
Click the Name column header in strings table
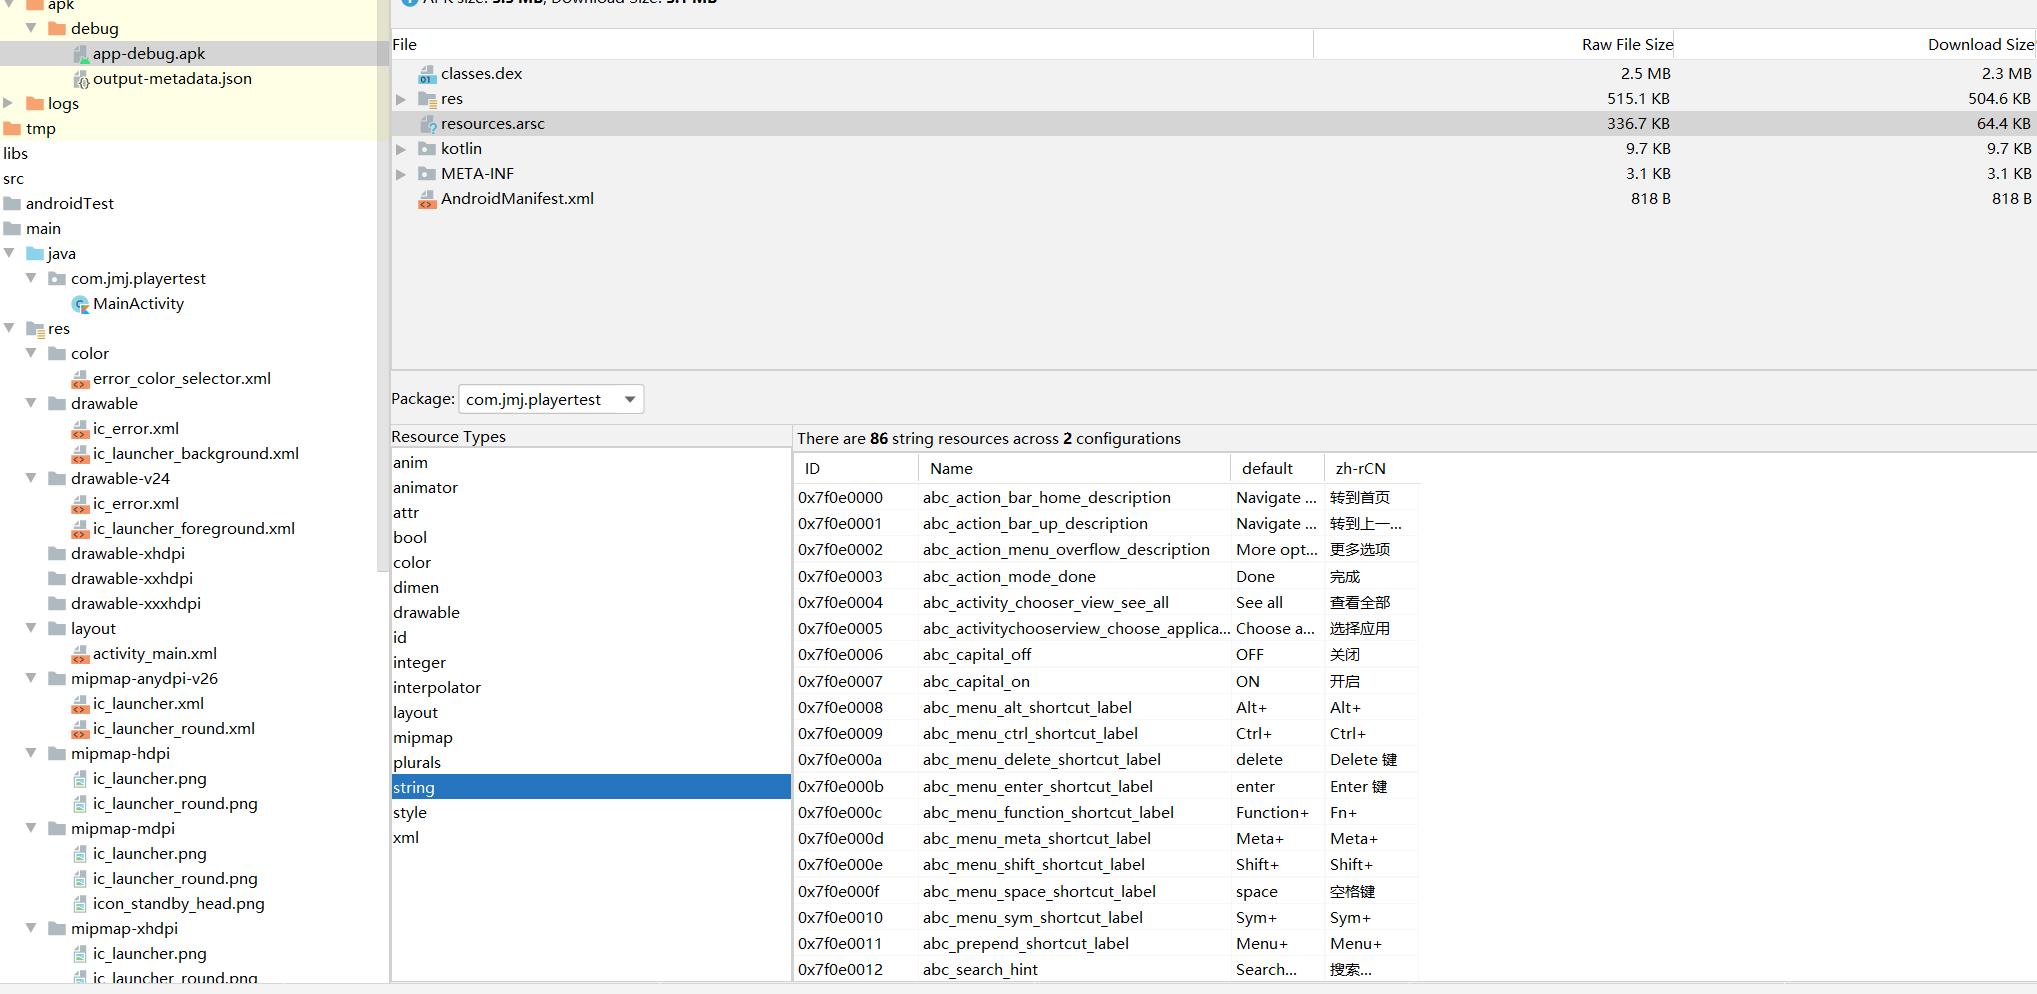point(1074,469)
